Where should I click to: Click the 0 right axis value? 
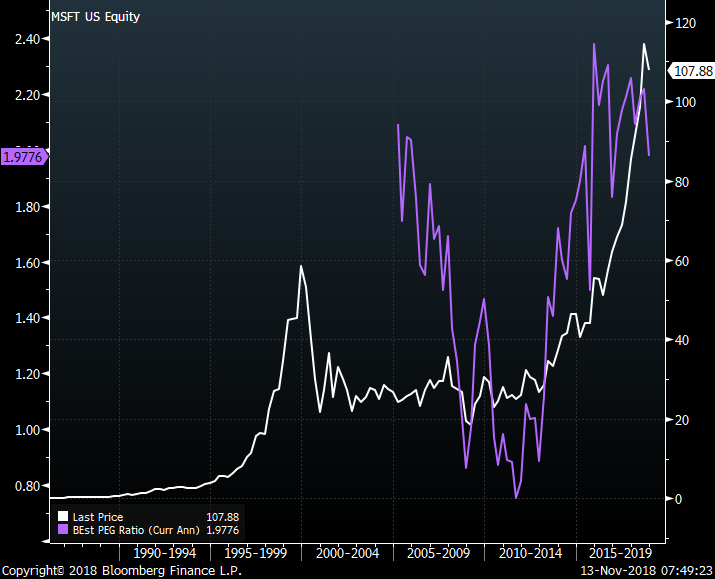click(x=679, y=499)
